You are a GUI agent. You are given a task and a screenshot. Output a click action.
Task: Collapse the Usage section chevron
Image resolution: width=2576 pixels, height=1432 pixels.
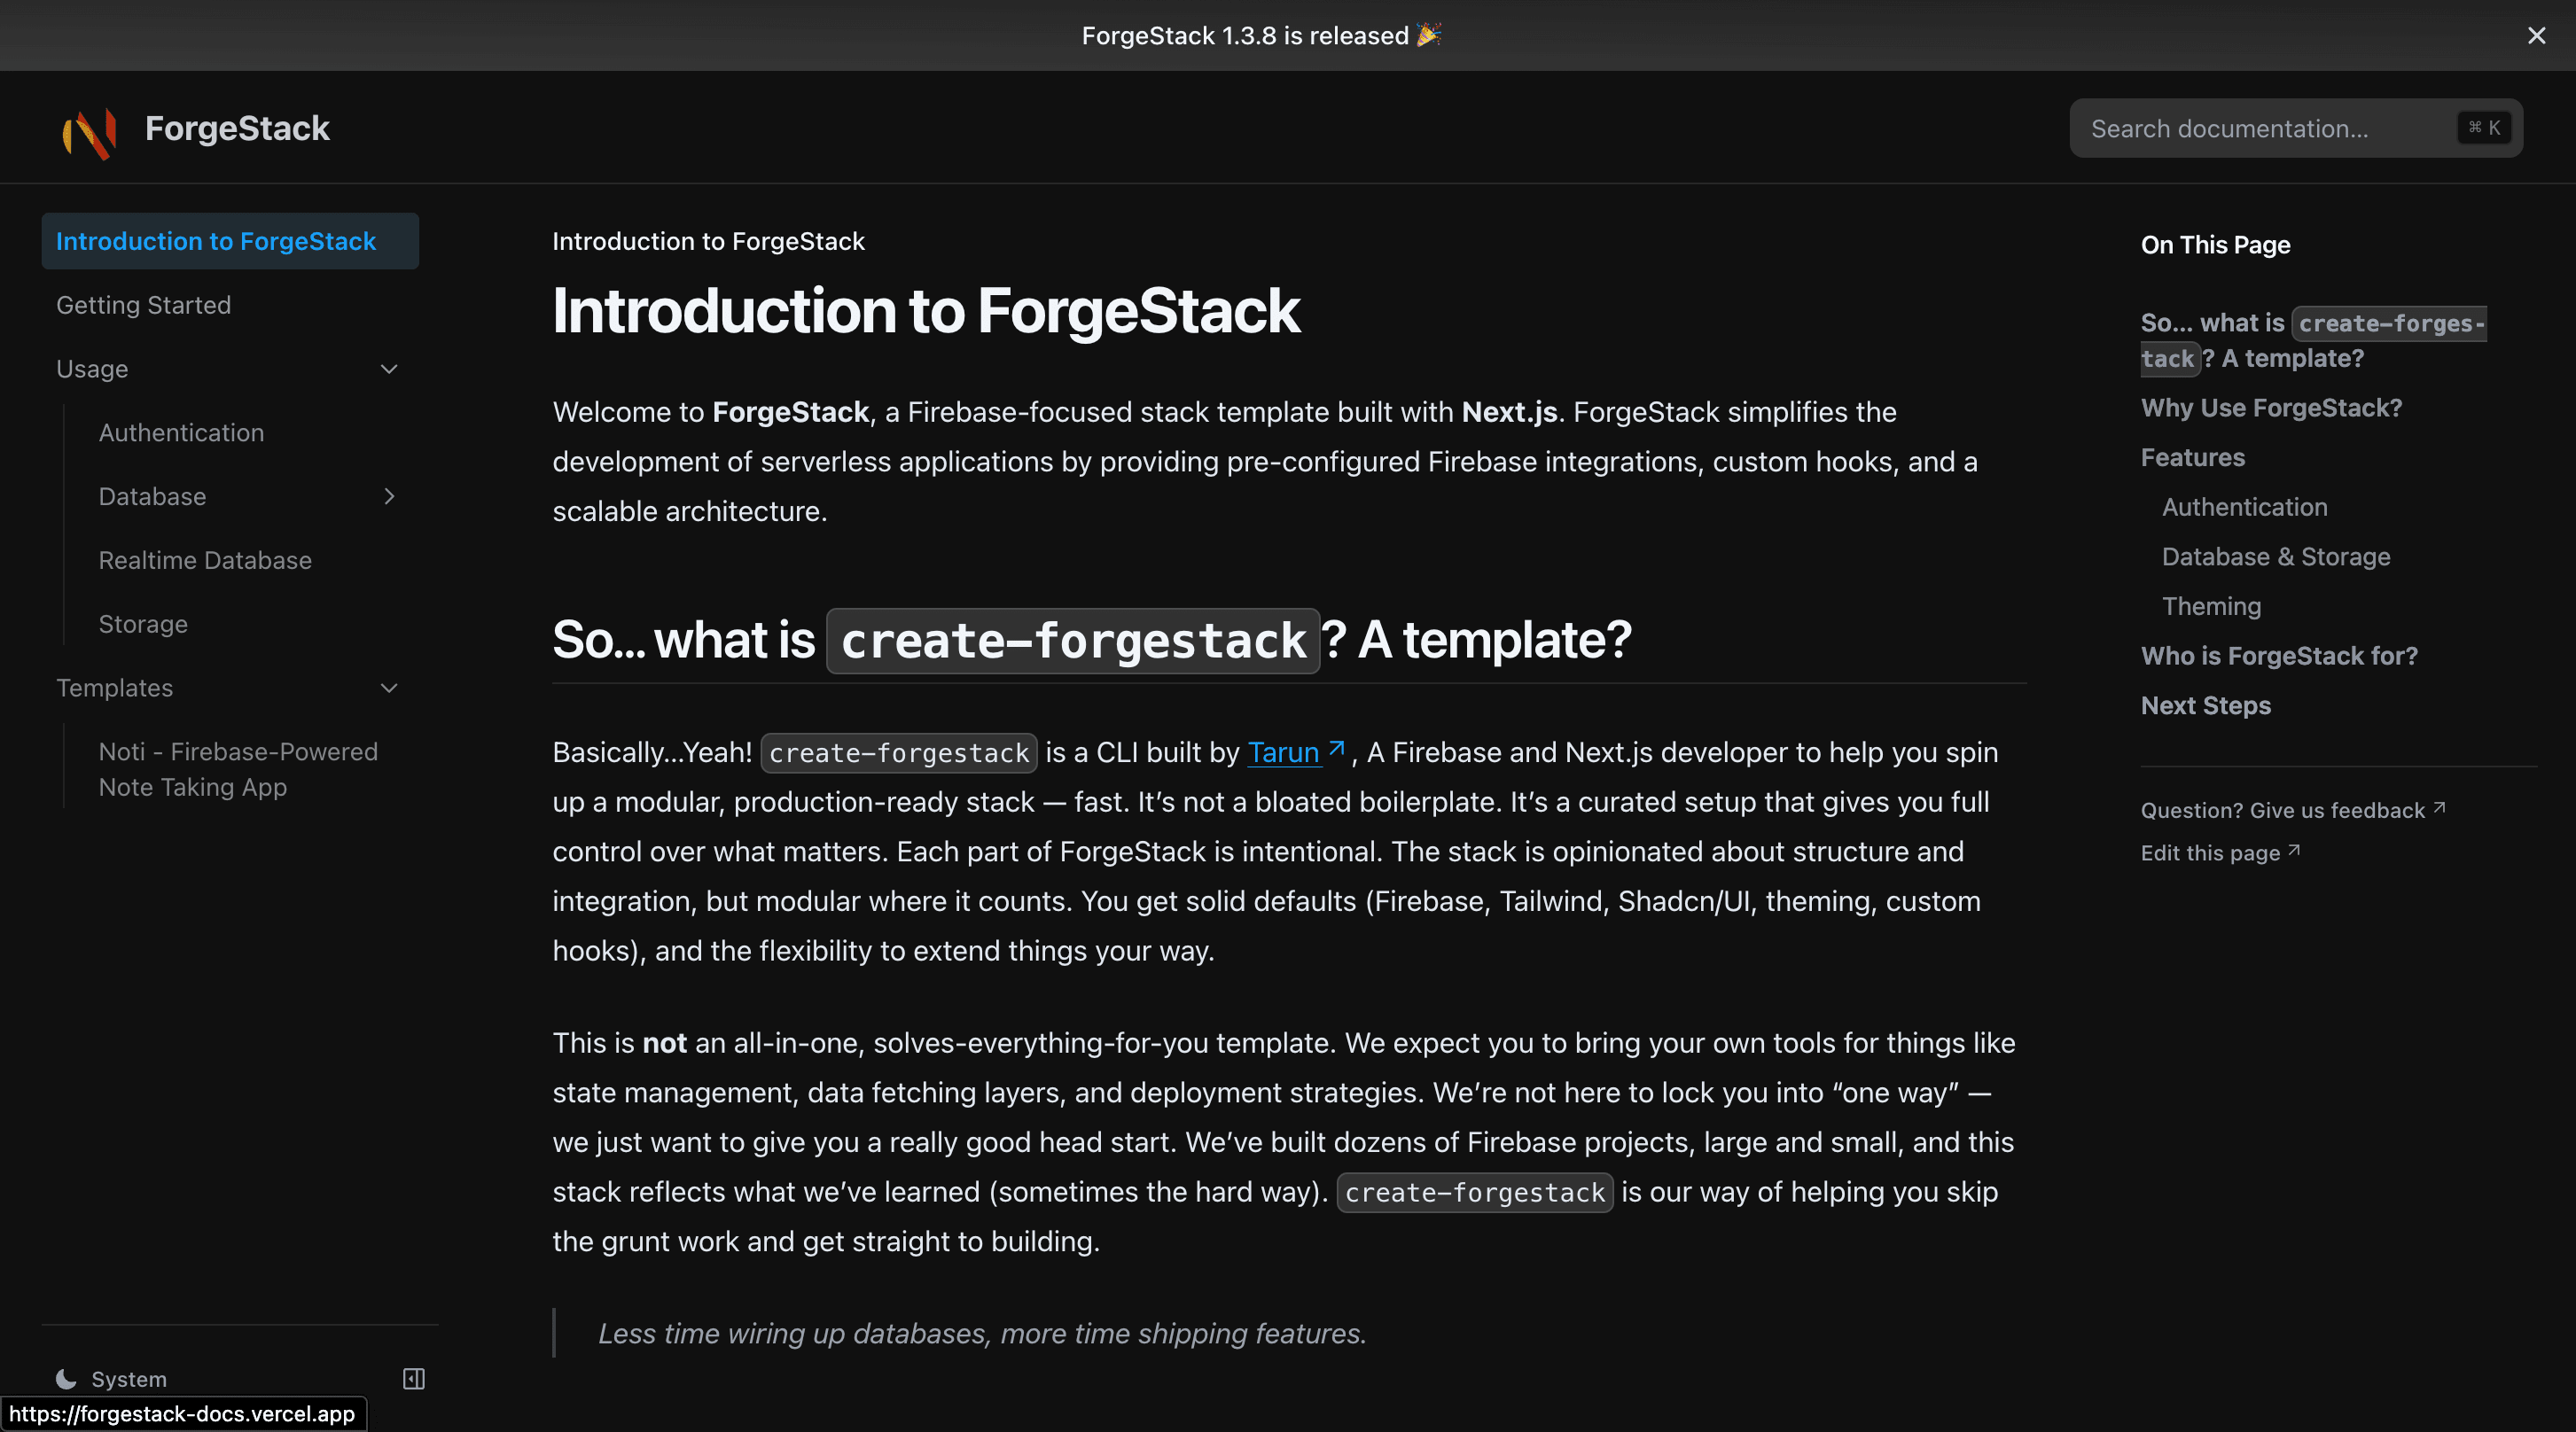[x=389, y=368]
